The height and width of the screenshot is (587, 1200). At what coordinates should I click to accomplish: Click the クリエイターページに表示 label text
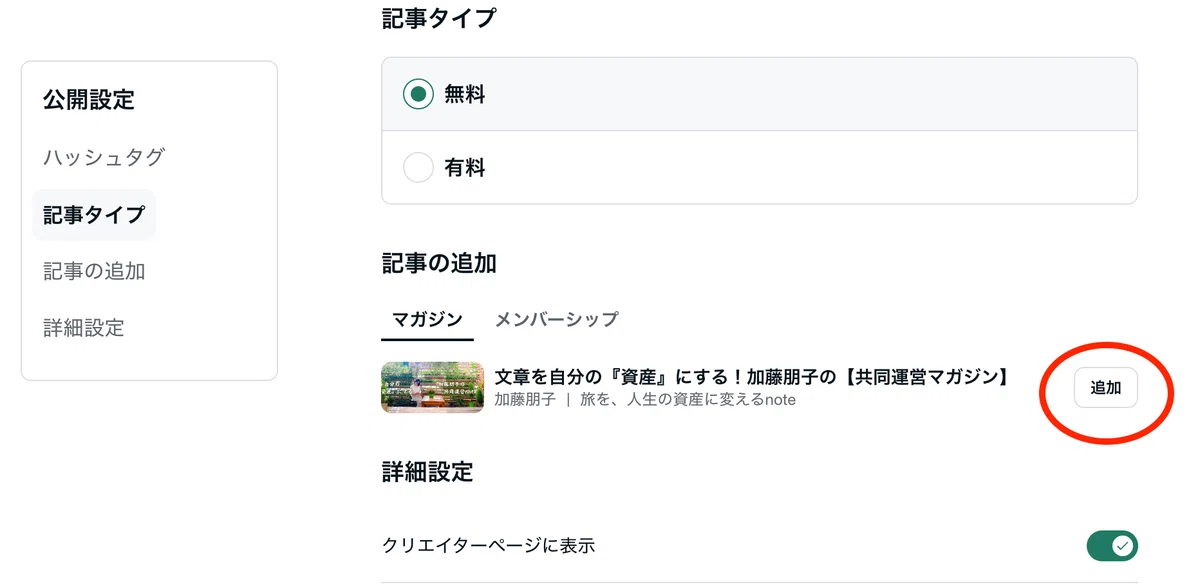pyautogui.click(x=488, y=546)
